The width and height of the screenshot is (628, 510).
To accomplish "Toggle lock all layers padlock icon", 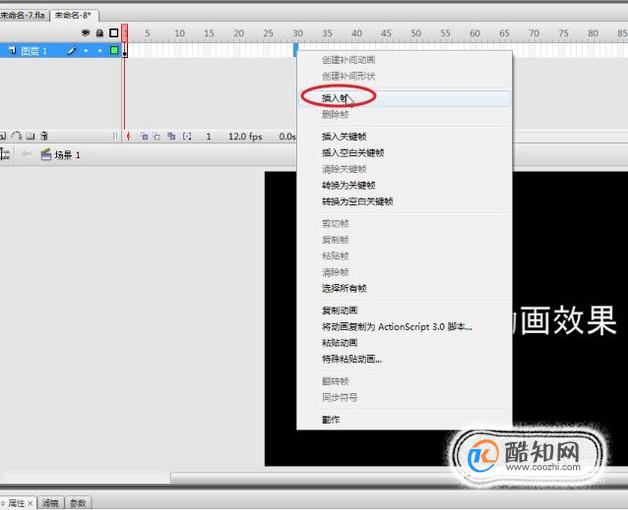I will pyautogui.click(x=100, y=33).
